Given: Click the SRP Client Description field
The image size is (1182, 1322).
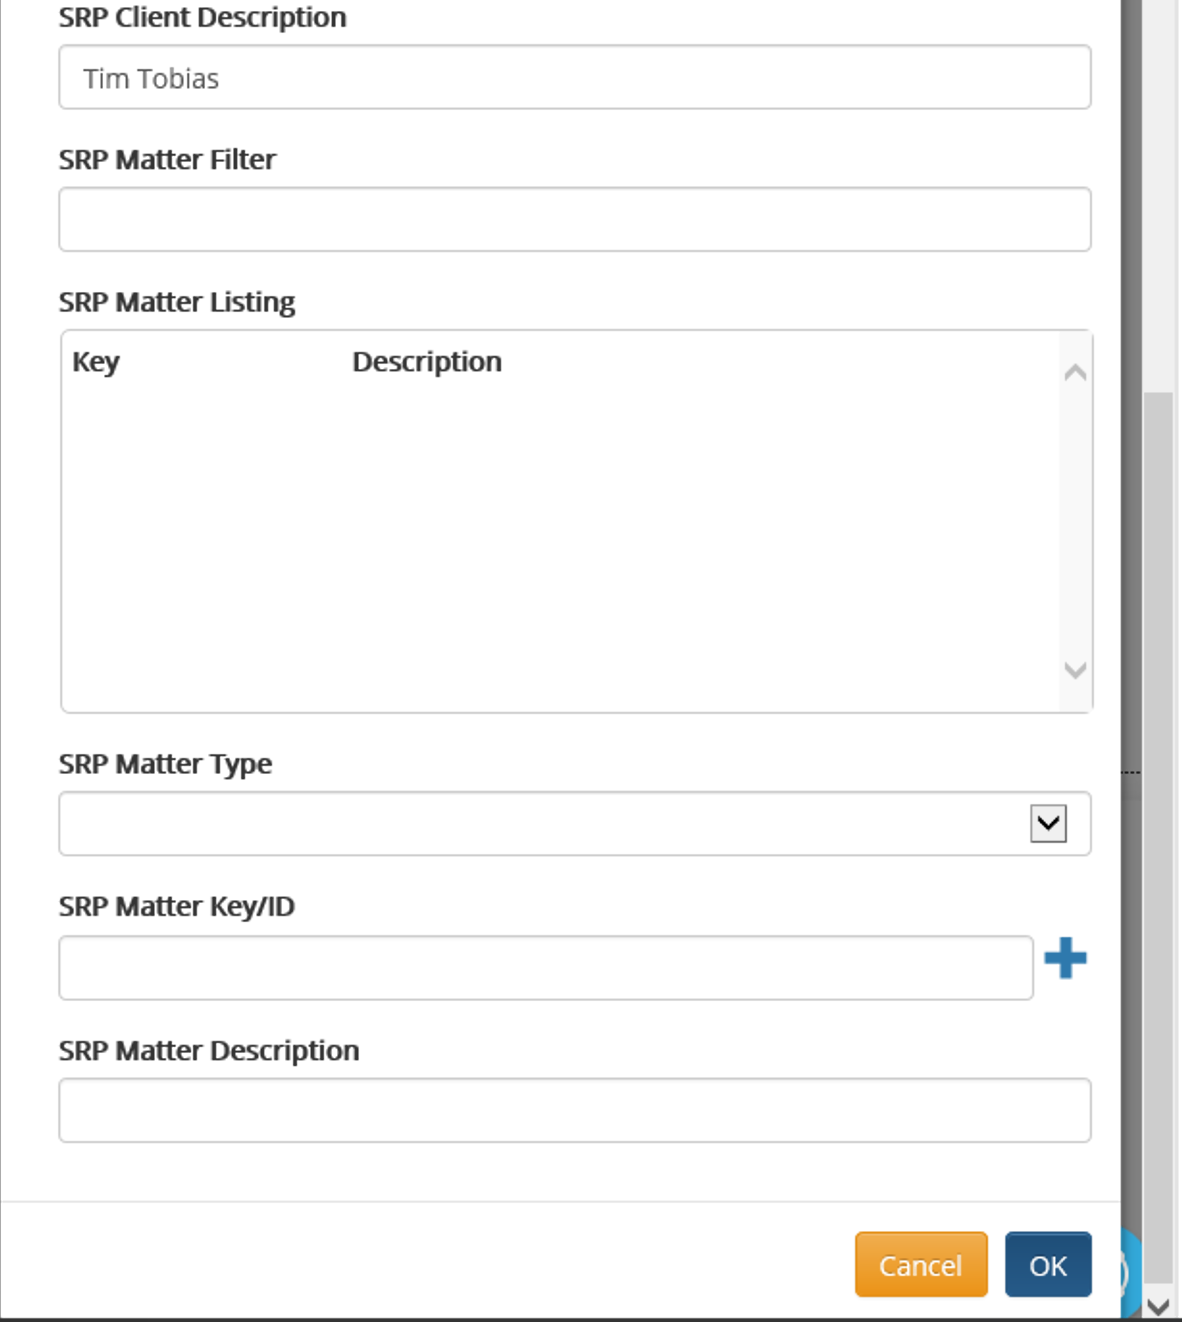Looking at the screenshot, I should click(575, 77).
